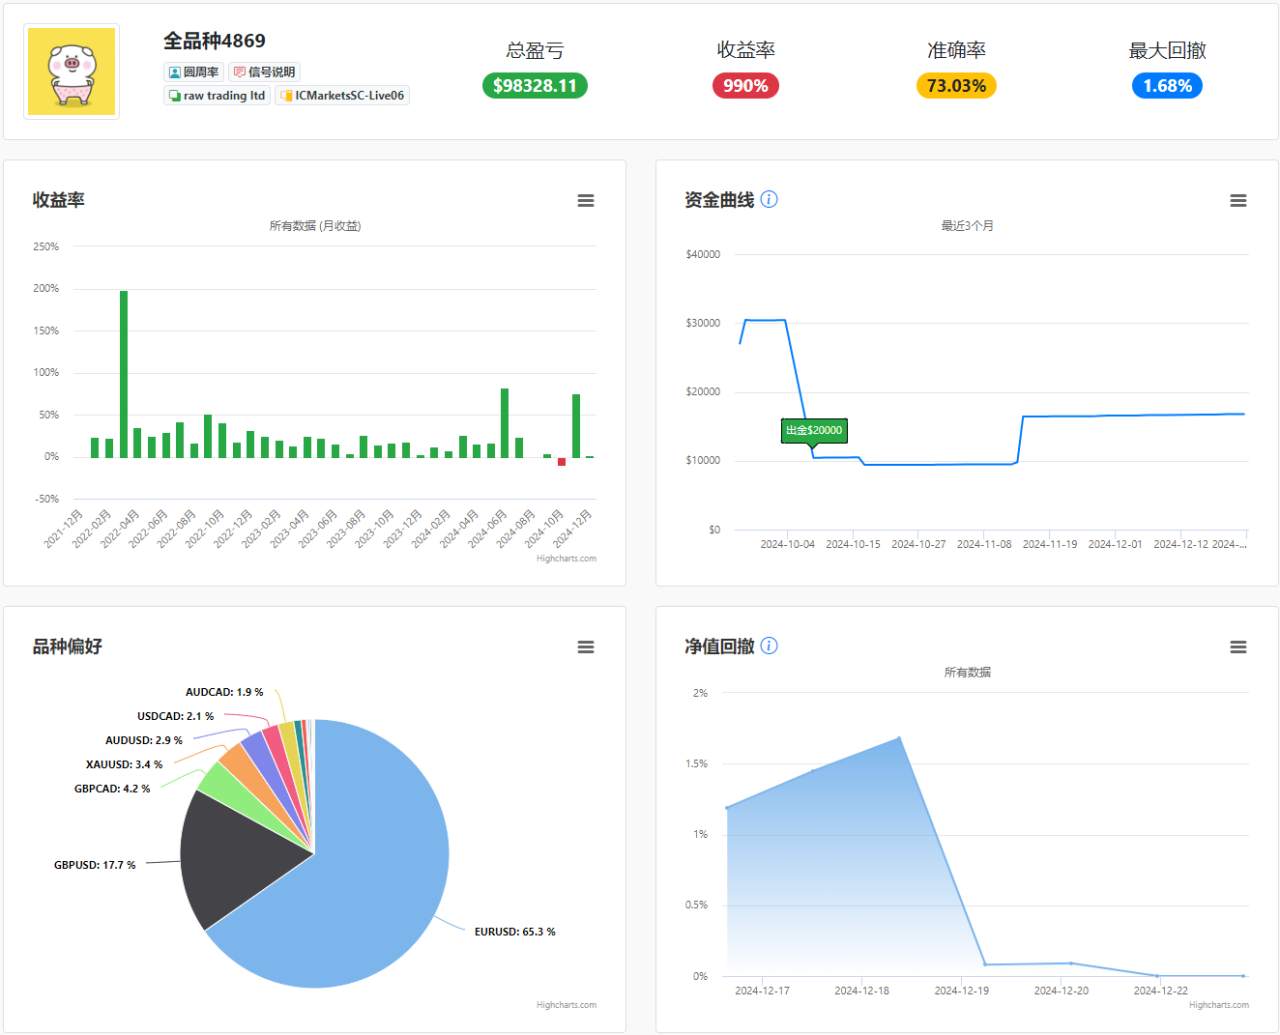Click the info icon next to 净值回撤

(769, 646)
